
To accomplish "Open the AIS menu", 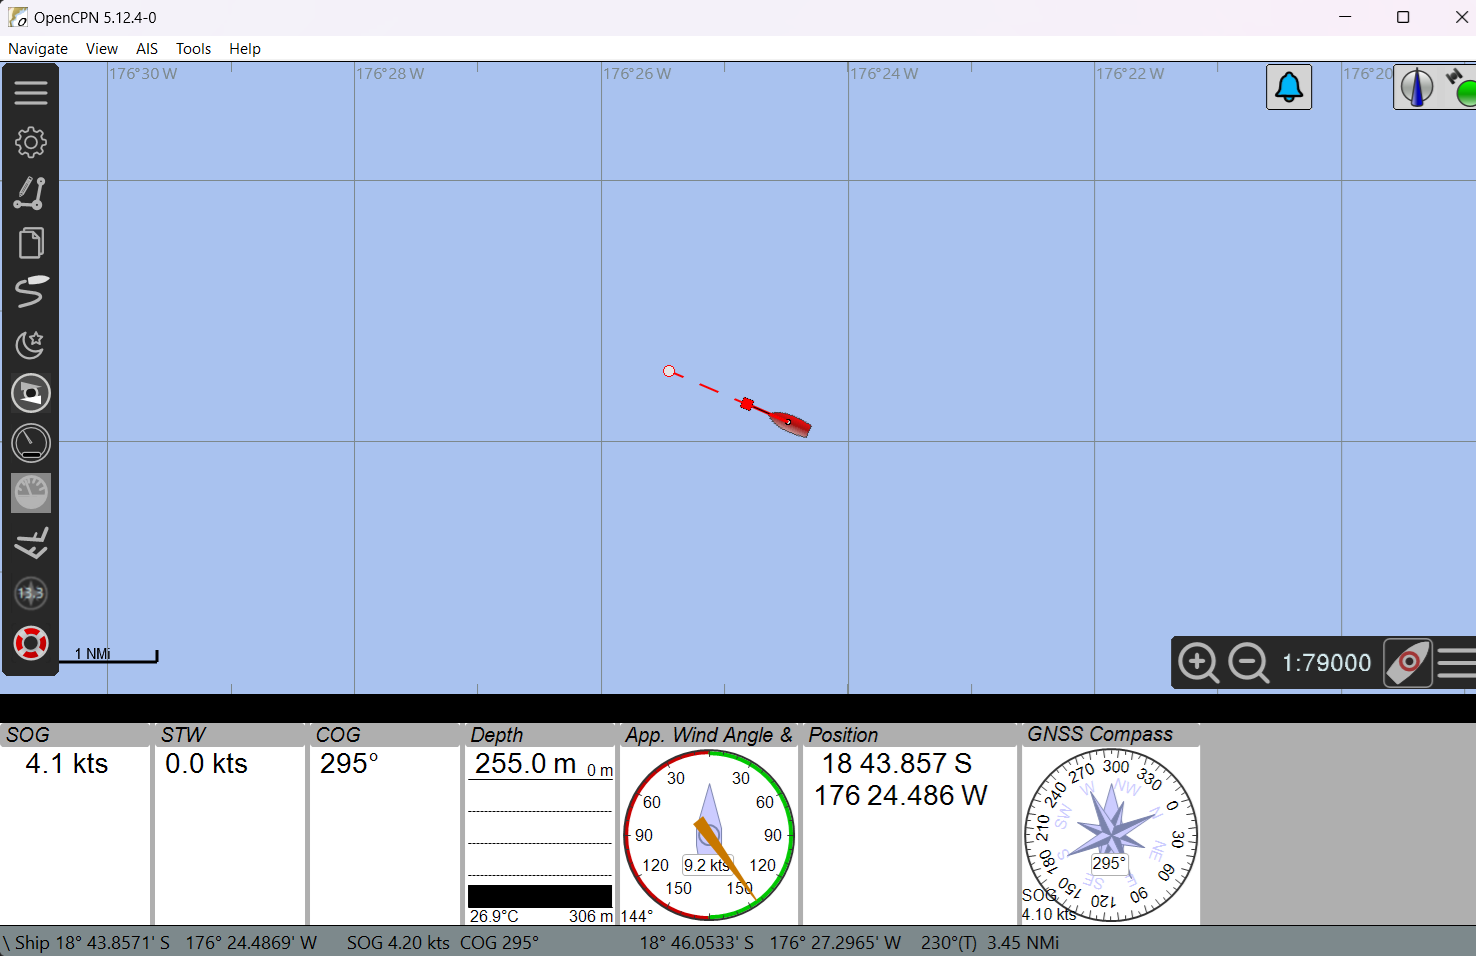I will [147, 49].
